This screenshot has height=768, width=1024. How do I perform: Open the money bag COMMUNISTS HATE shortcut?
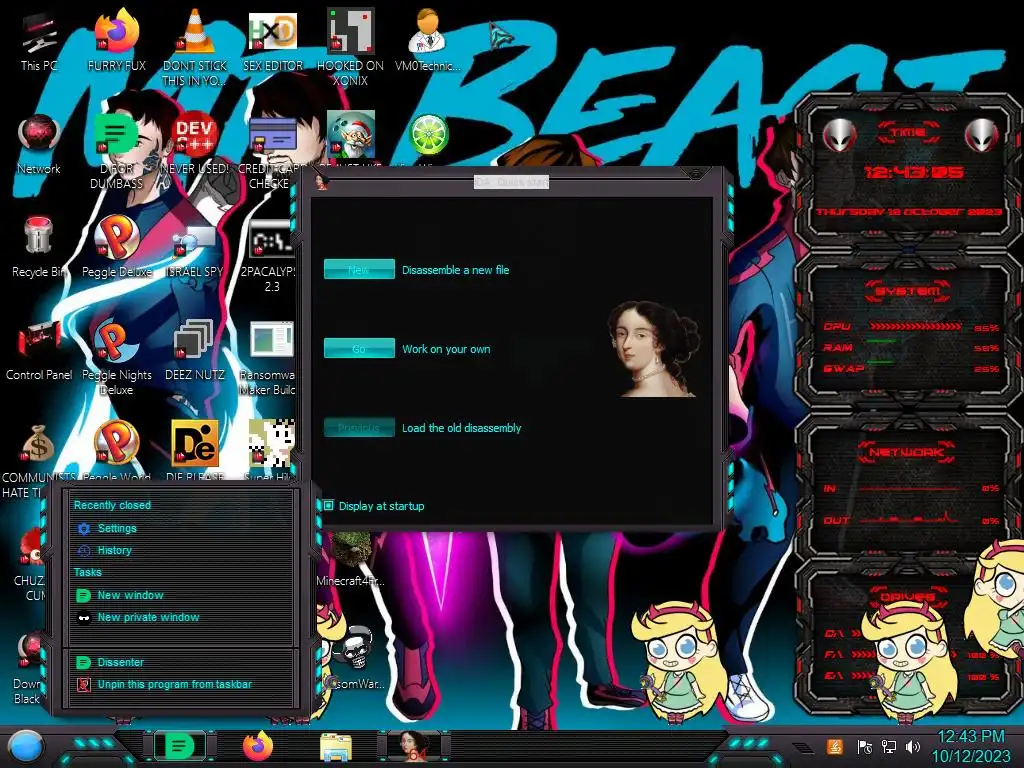pyautogui.click(x=38, y=444)
